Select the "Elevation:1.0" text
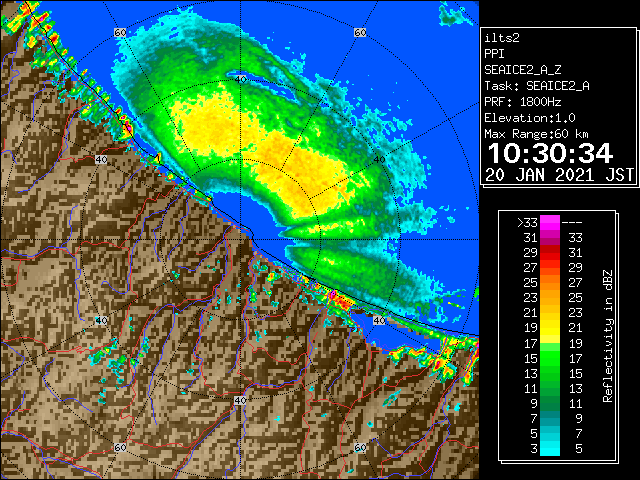 click(x=530, y=118)
